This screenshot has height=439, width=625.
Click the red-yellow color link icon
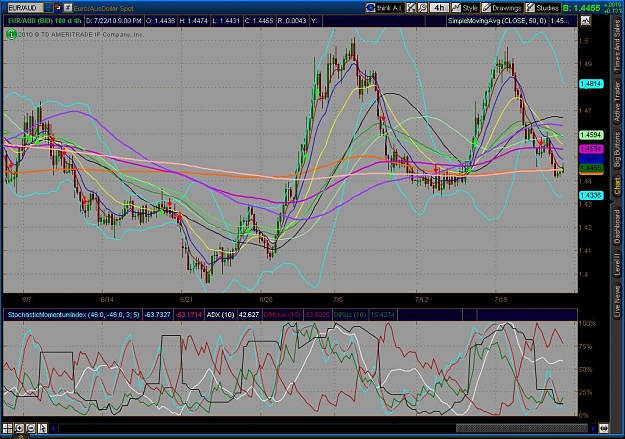(x=58, y=8)
